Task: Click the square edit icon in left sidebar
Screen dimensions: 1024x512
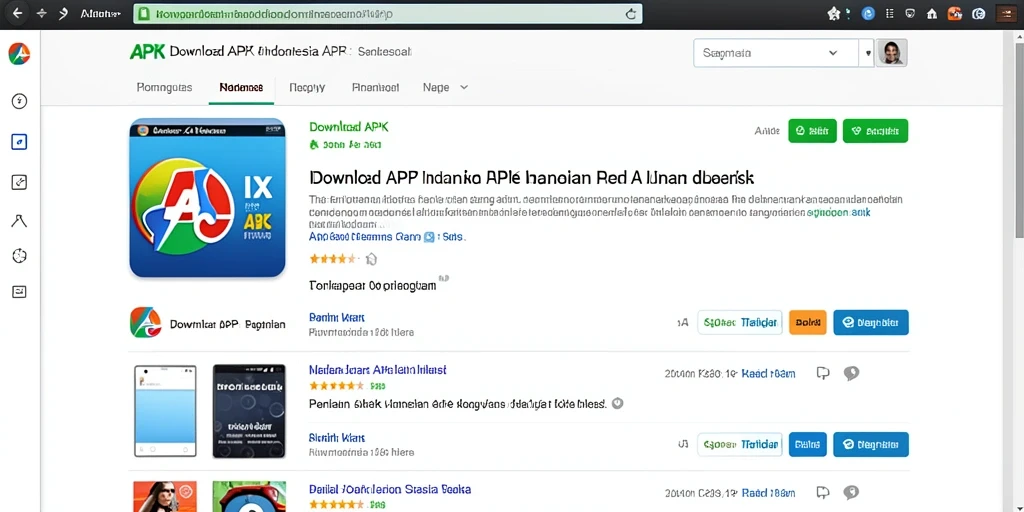Action: (19, 182)
